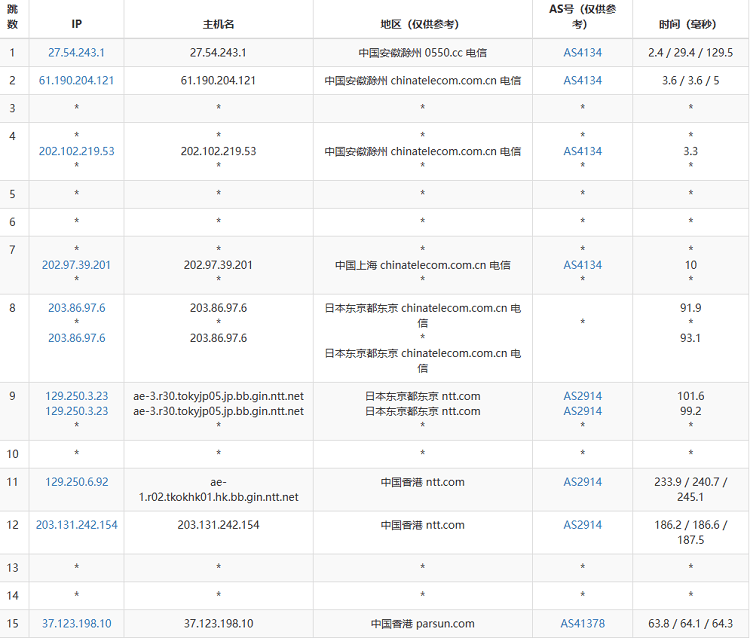This screenshot has width=750, height=641.
Task: Open IP link 61.190.204.121
Action: (x=77, y=80)
